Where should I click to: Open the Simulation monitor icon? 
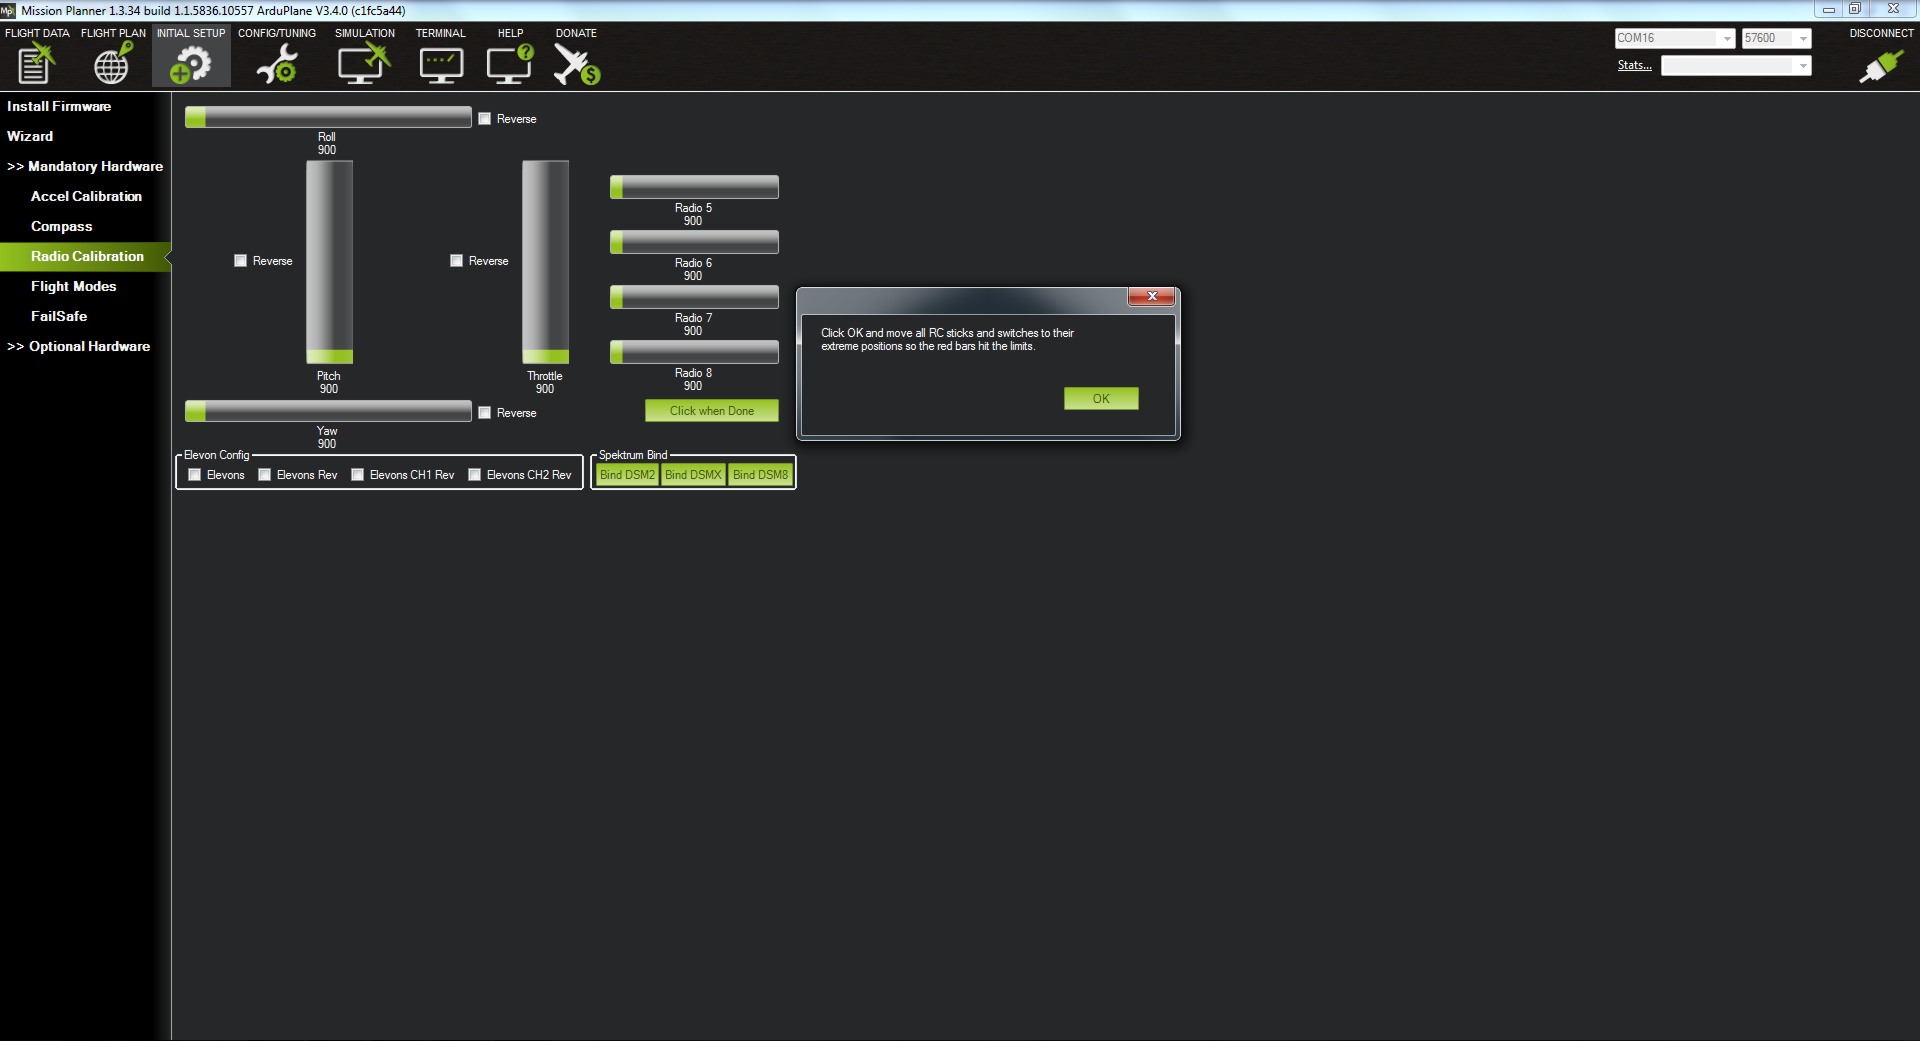point(363,65)
